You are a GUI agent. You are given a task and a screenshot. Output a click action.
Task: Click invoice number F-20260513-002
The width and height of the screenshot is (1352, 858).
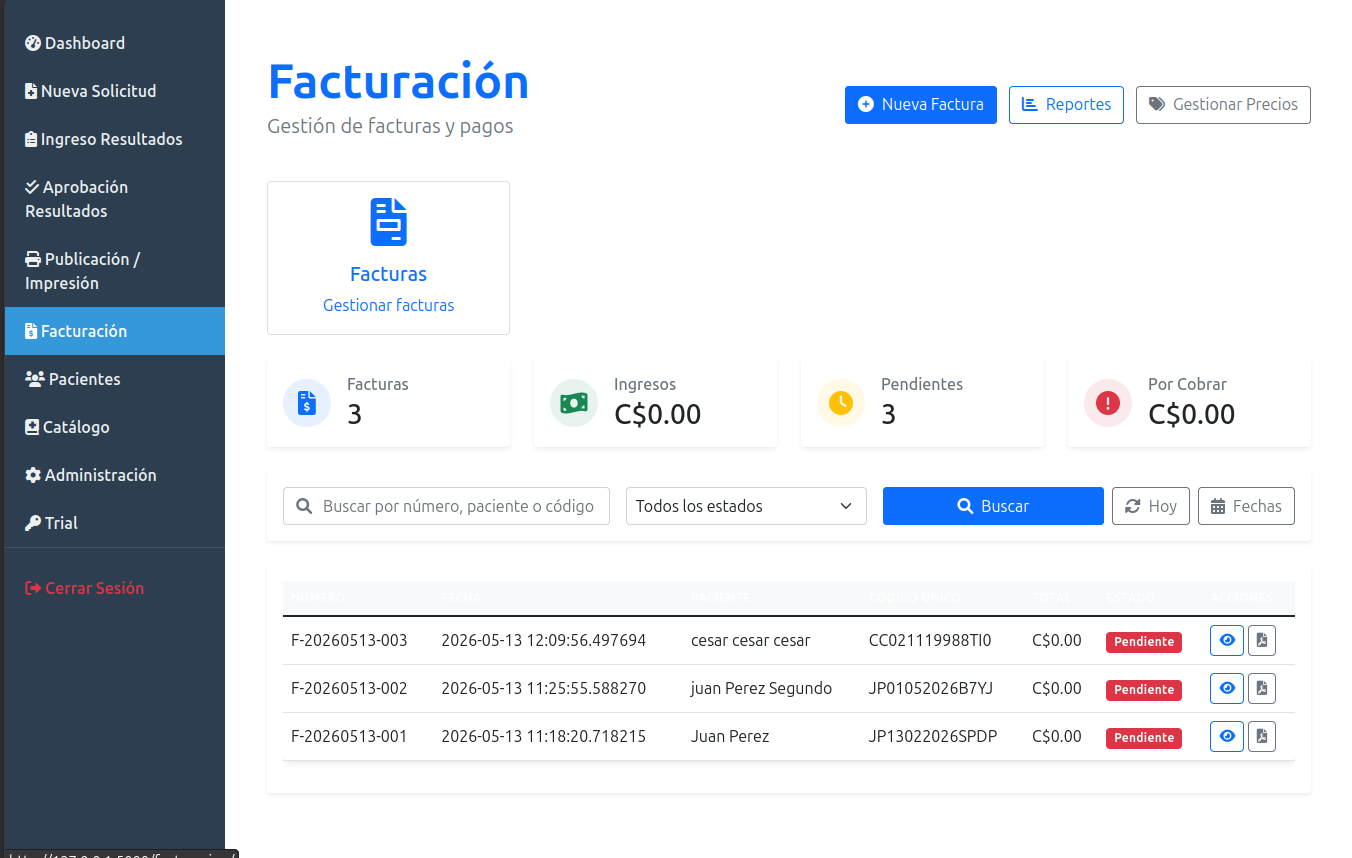pos(349,688)
